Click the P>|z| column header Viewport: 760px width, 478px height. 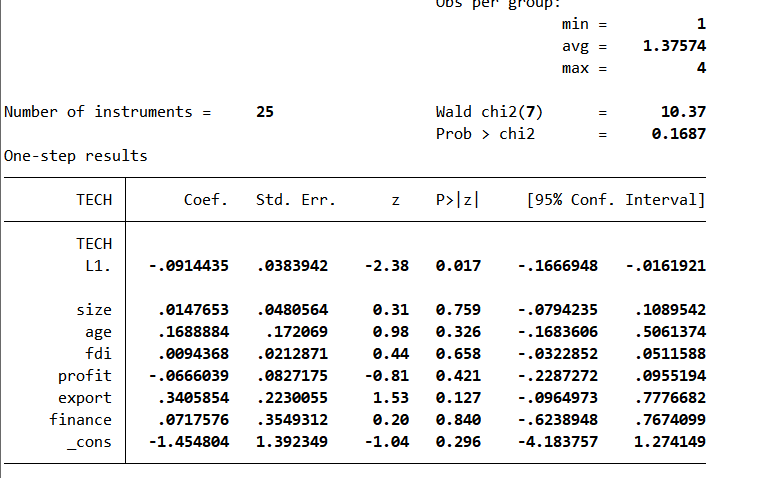click(458, 200)
